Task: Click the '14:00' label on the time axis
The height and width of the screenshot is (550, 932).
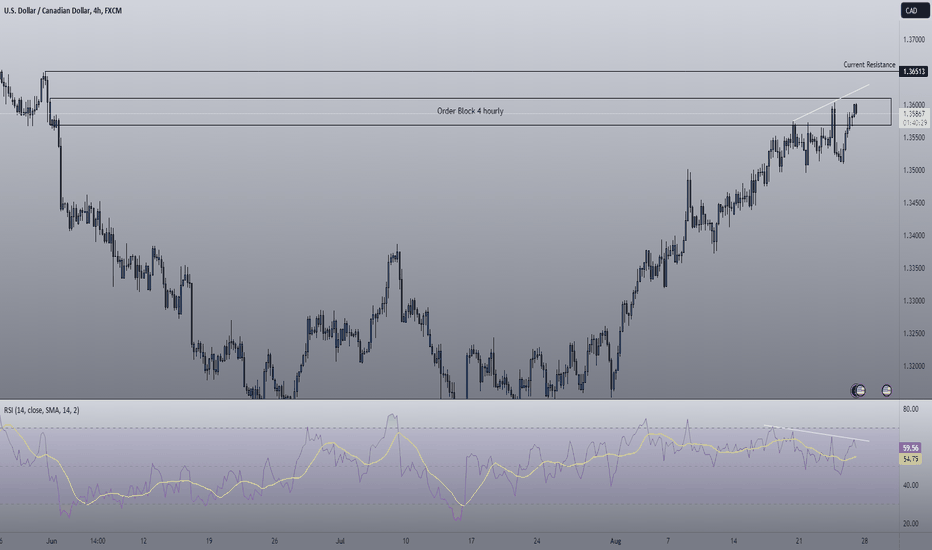Action: (x=97, y=541)
